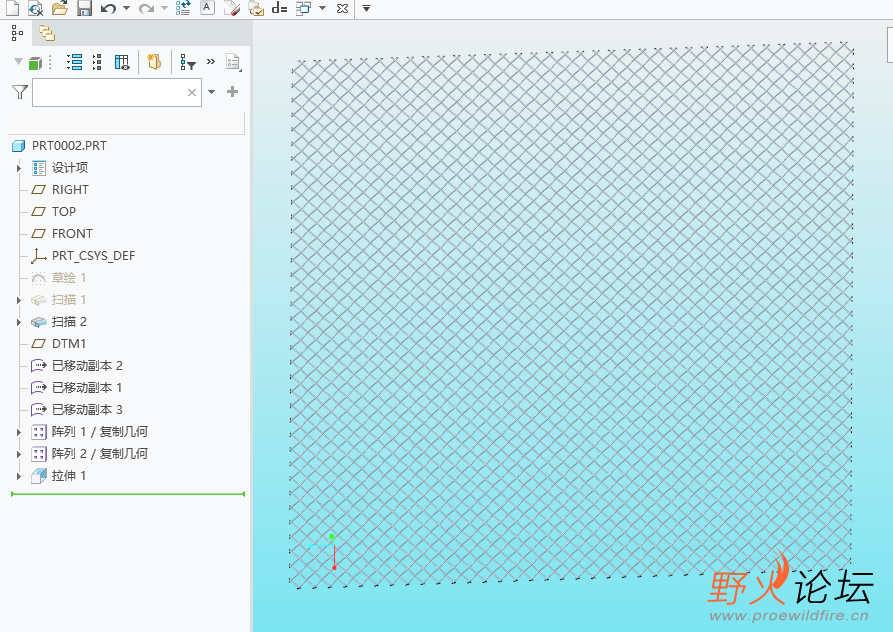Switch to the model tree tab
This screenshot has width=893, height=632.
pos(17,34)
